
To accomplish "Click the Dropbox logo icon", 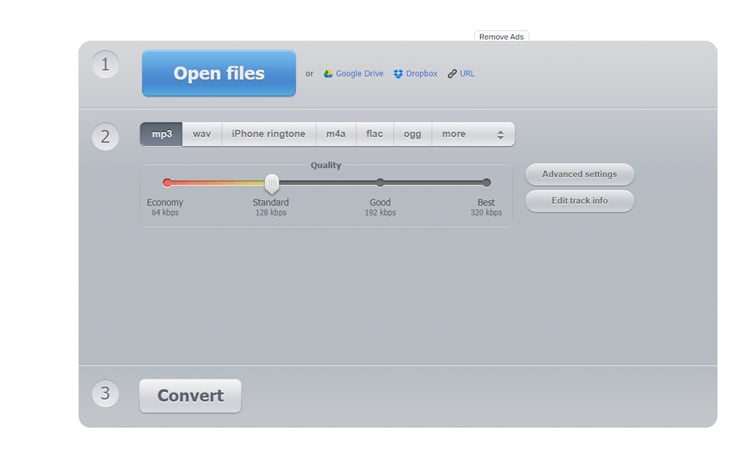I will point(398,74).
